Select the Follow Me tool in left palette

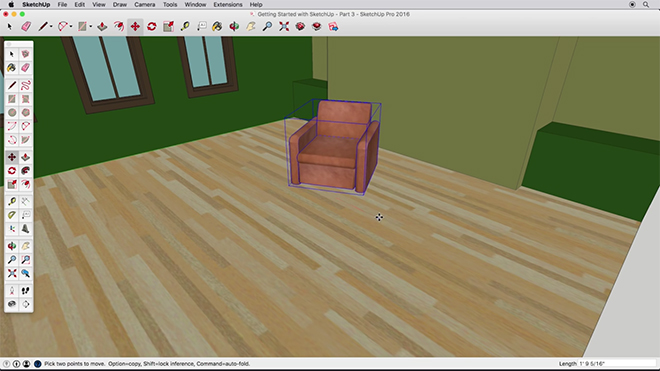(x=26, y=171)
